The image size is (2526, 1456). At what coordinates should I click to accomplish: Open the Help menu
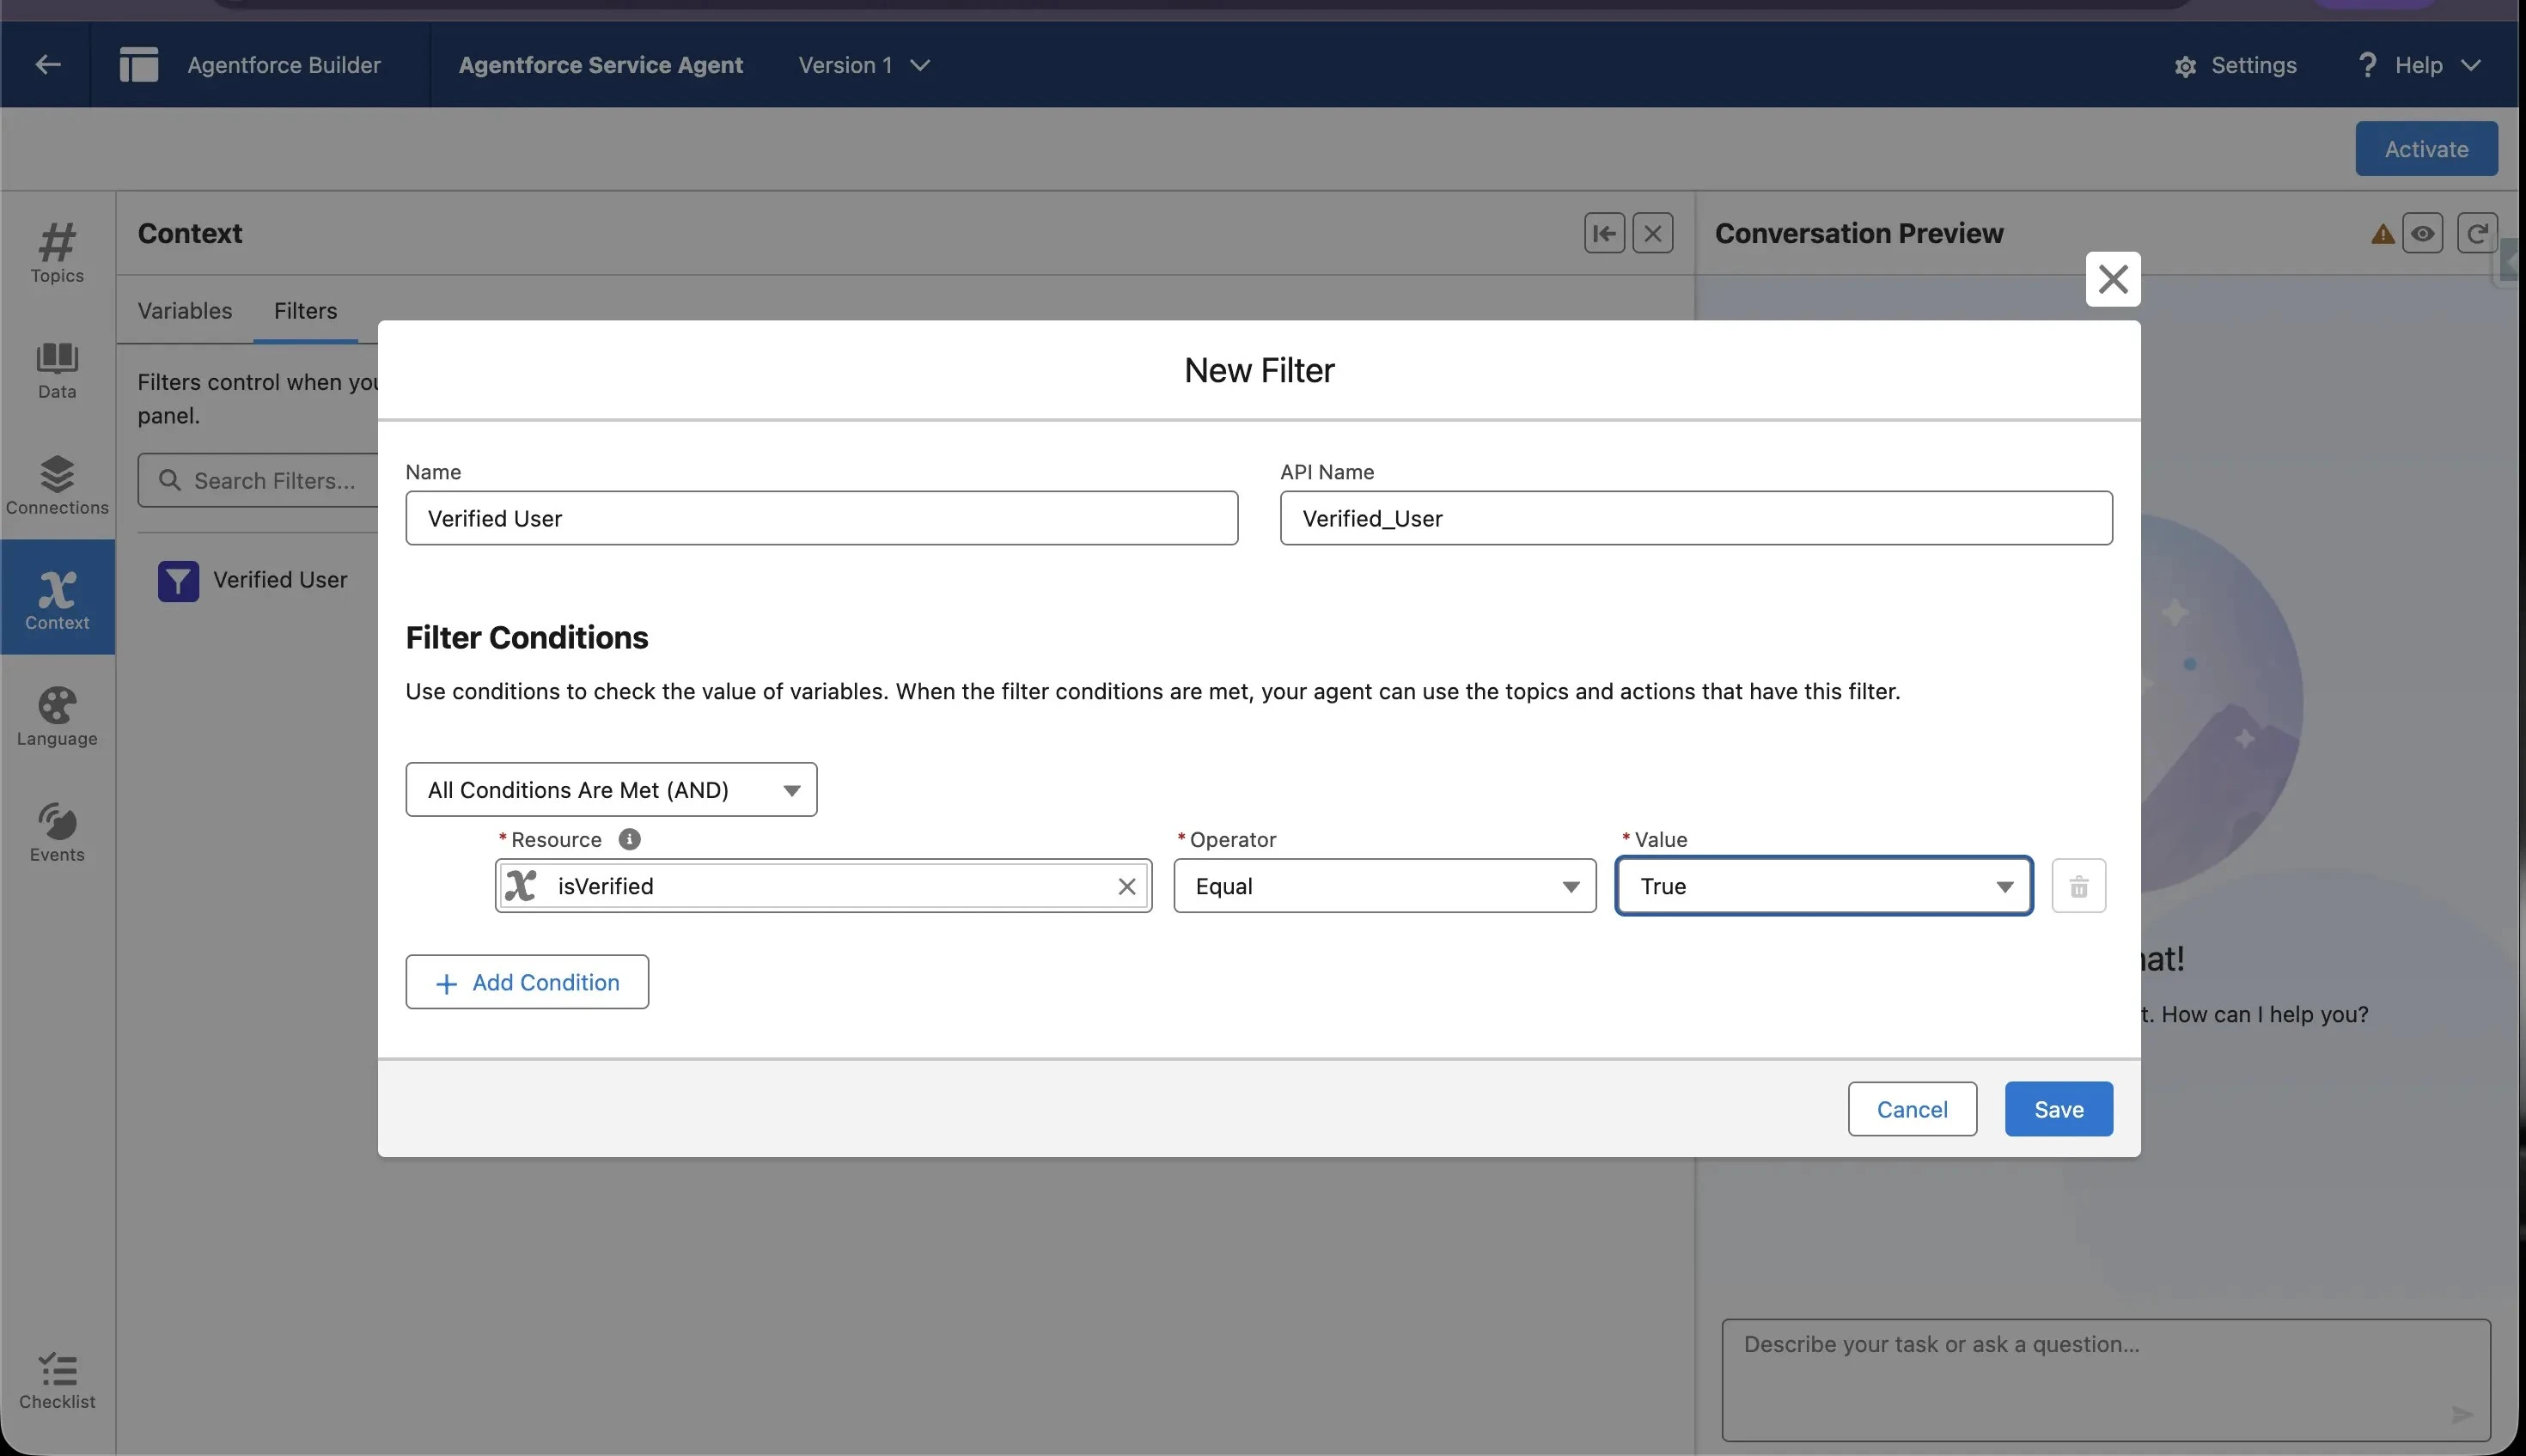2418,65
